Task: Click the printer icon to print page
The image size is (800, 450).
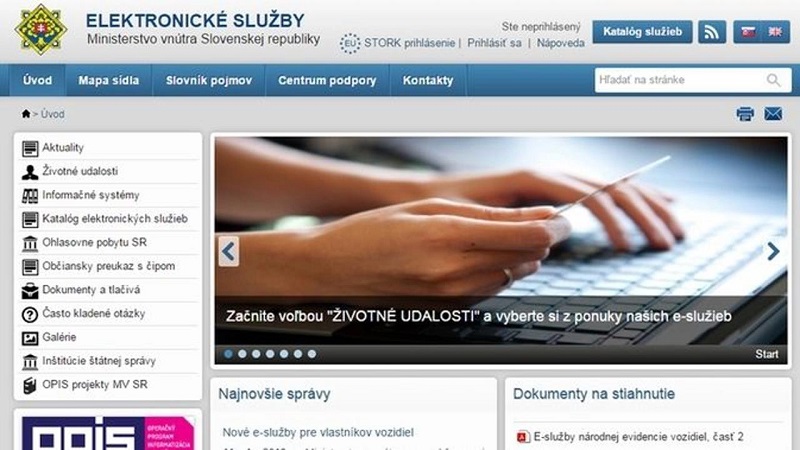Action: tap(745, 114)
